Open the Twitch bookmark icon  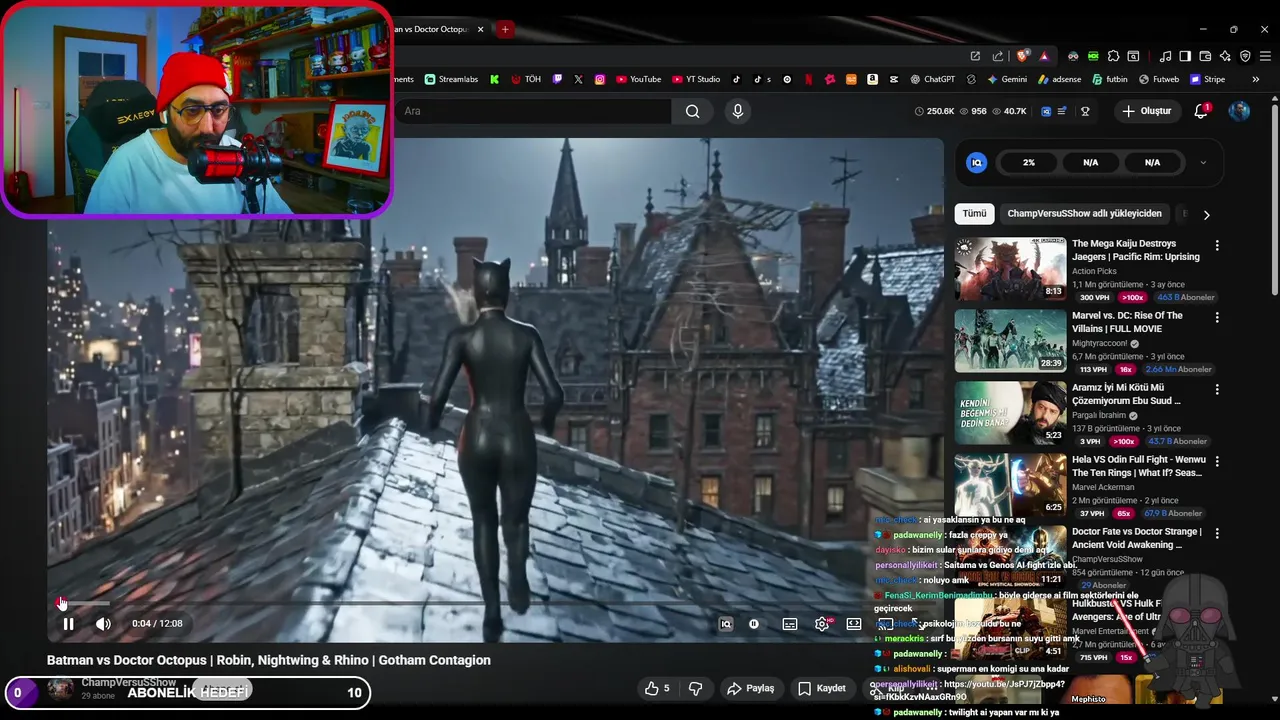pos(557,79)
